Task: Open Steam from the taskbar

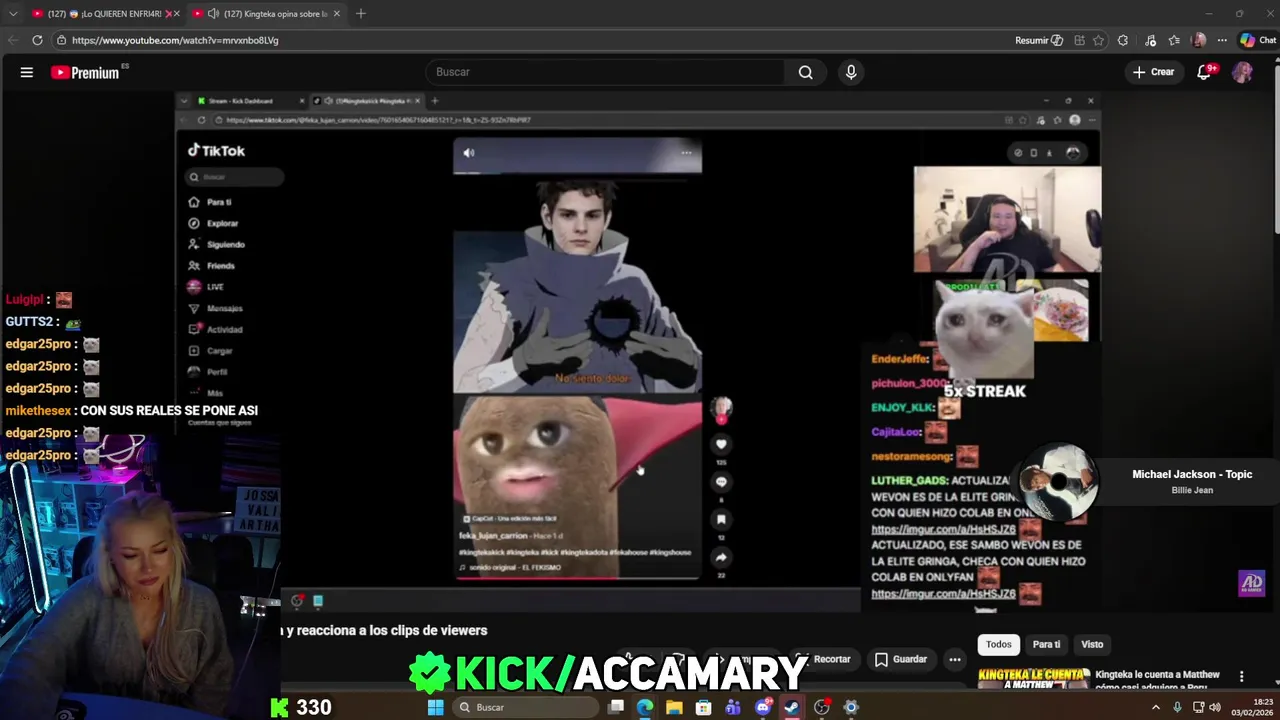Action: coord(791,707)
